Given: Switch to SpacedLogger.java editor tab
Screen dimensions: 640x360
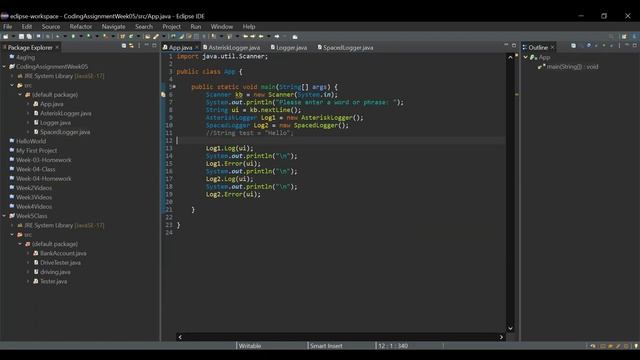Looking at the screenshot, I should 345,47.
